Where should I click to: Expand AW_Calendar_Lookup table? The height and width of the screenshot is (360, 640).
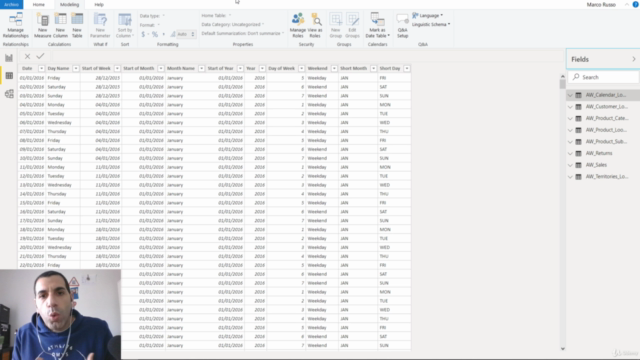pyautogui.click(x=570, y=95)
